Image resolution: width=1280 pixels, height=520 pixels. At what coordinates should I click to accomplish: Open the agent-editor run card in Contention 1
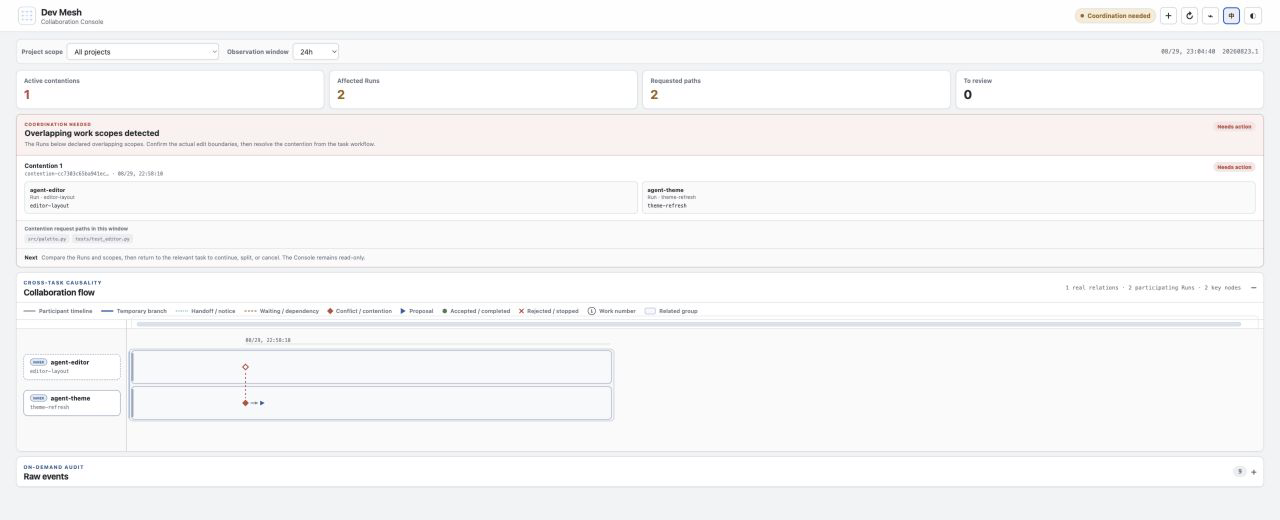(330, 197)
